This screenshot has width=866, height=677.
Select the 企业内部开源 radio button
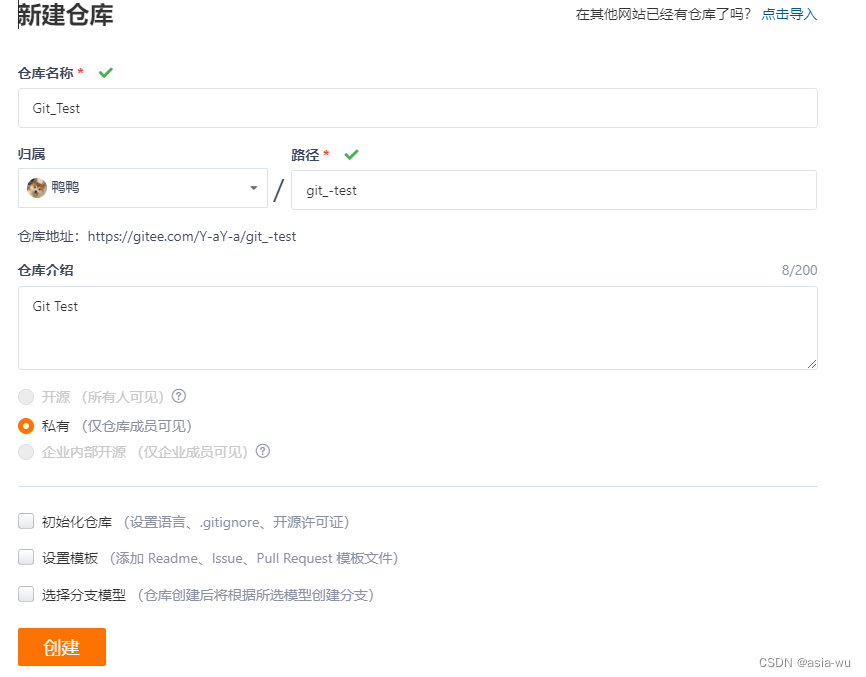pos(26,452)
